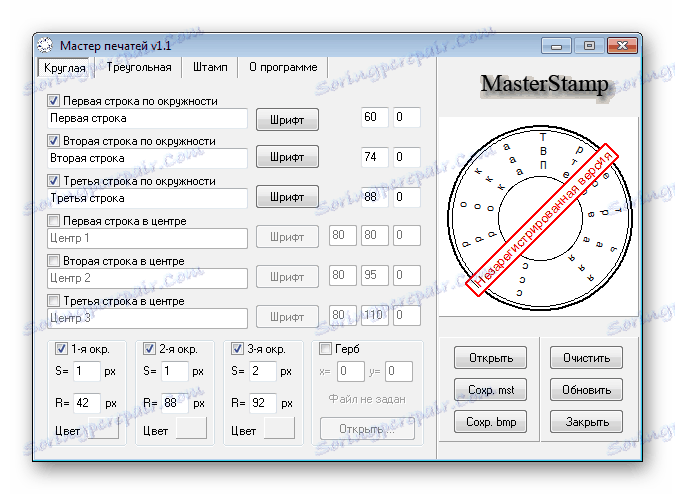Image resolution: width=675 pixels, height=494 pixels.
Task: Toggle the 2-я окр. checkbox
Action: click(x=149, y=349)
